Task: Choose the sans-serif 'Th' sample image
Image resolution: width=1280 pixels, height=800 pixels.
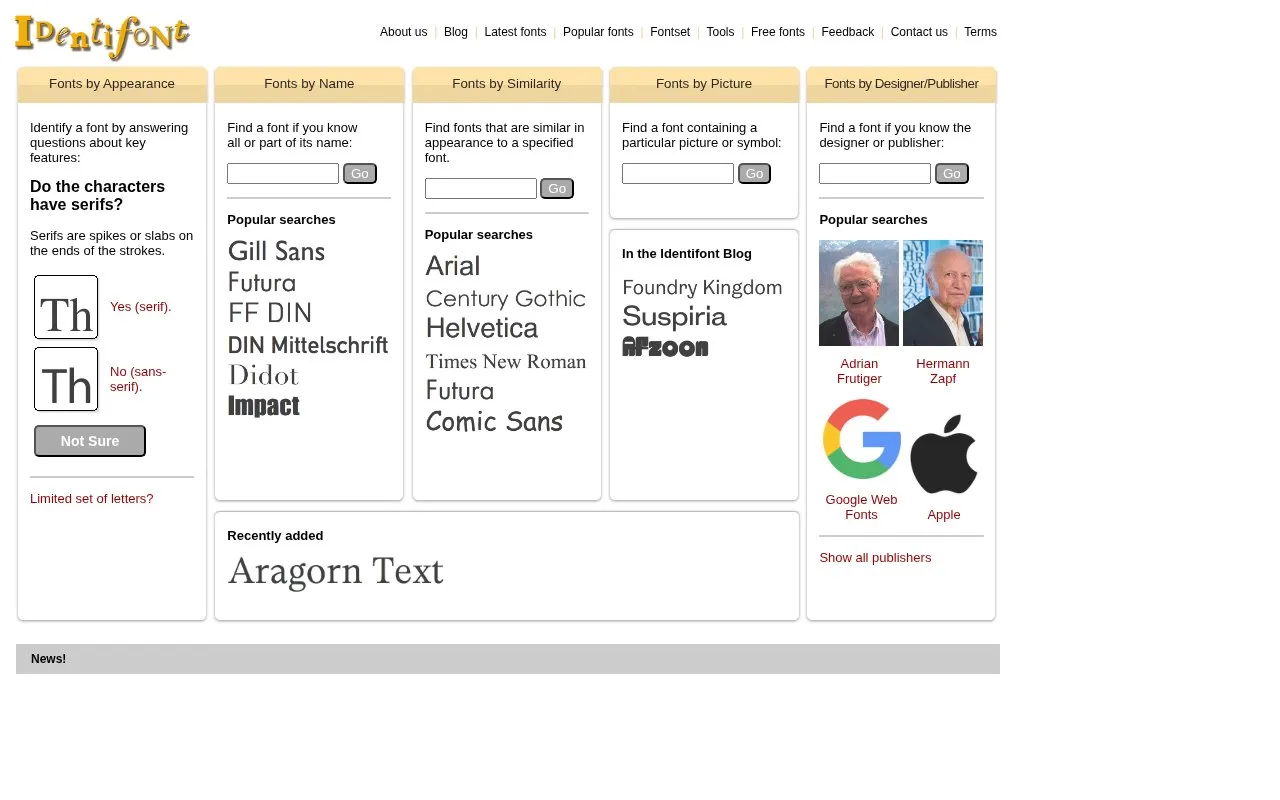Action: point(66,379)
